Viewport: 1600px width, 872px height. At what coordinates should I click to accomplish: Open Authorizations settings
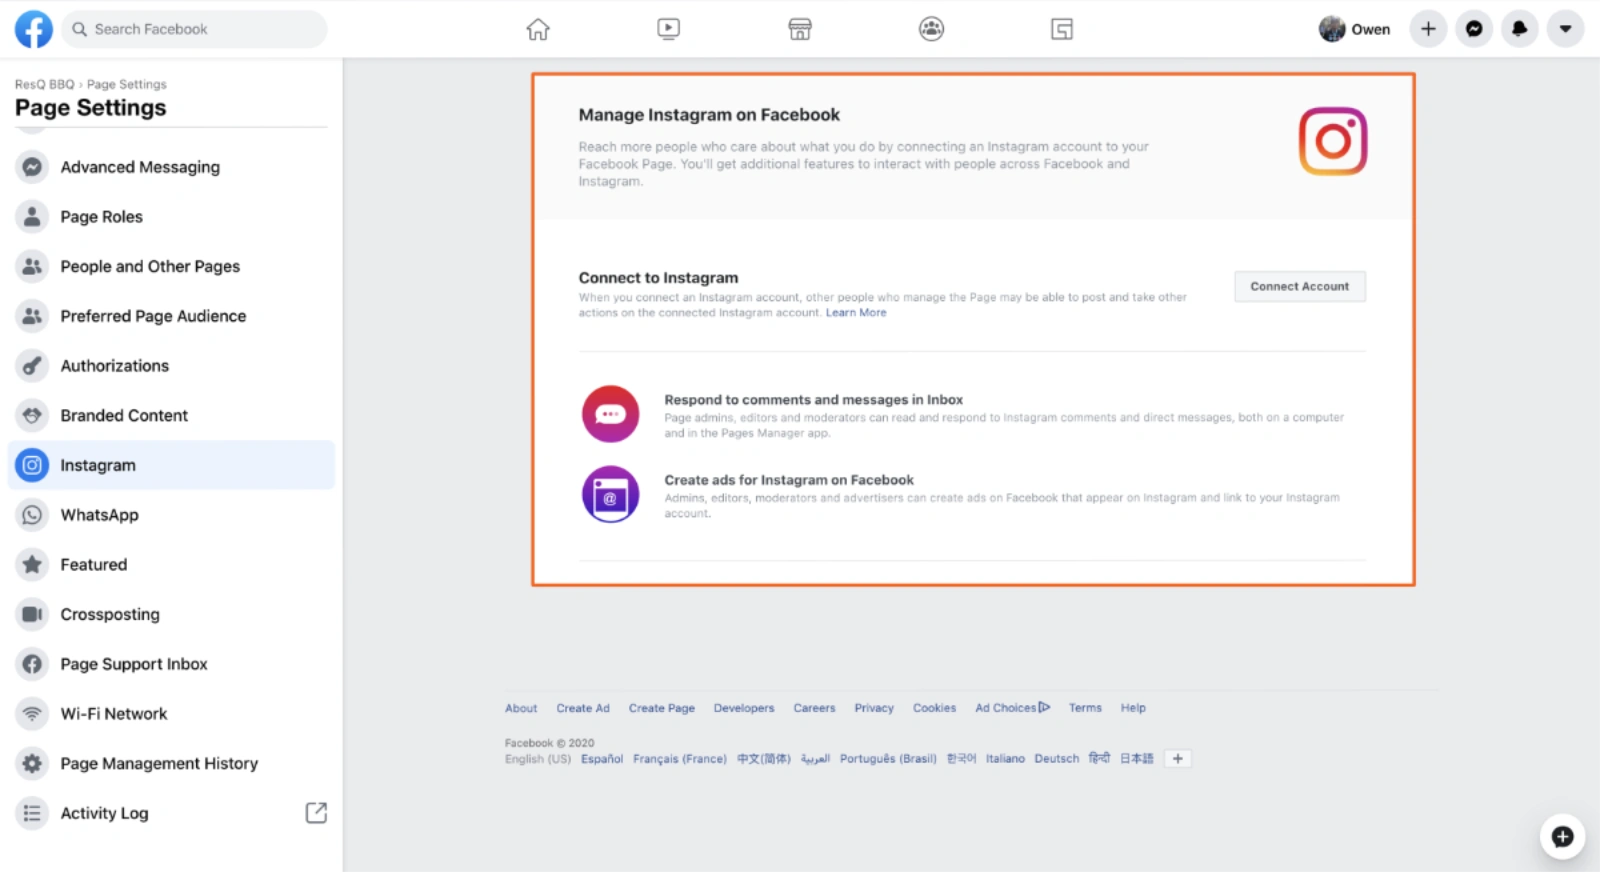coord(171,366)
